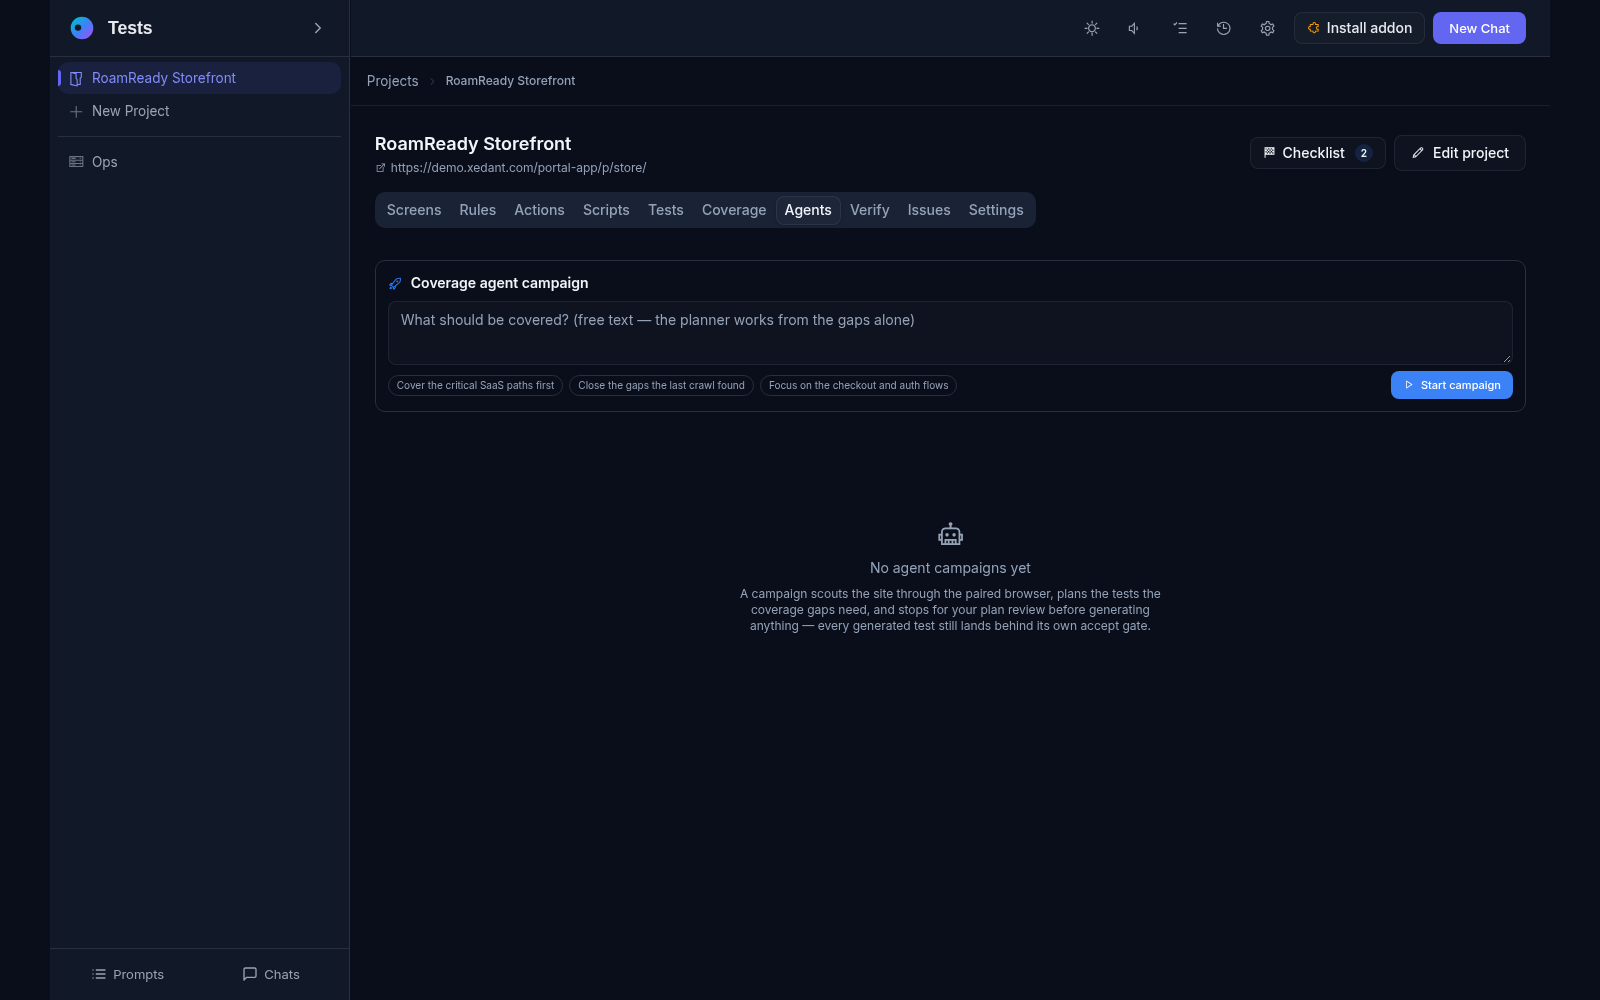Open the project Settings tab

[996, 210]
